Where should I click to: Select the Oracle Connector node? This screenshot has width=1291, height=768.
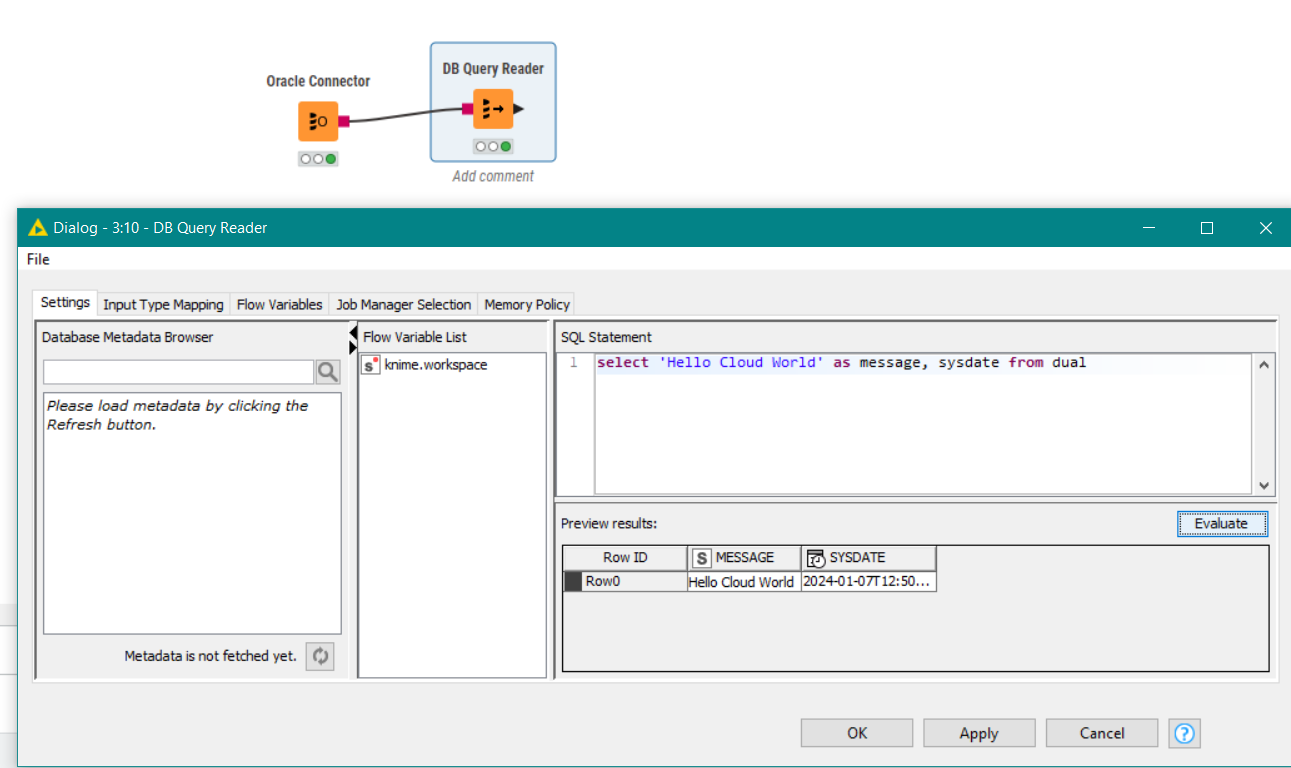coord(317,120)
